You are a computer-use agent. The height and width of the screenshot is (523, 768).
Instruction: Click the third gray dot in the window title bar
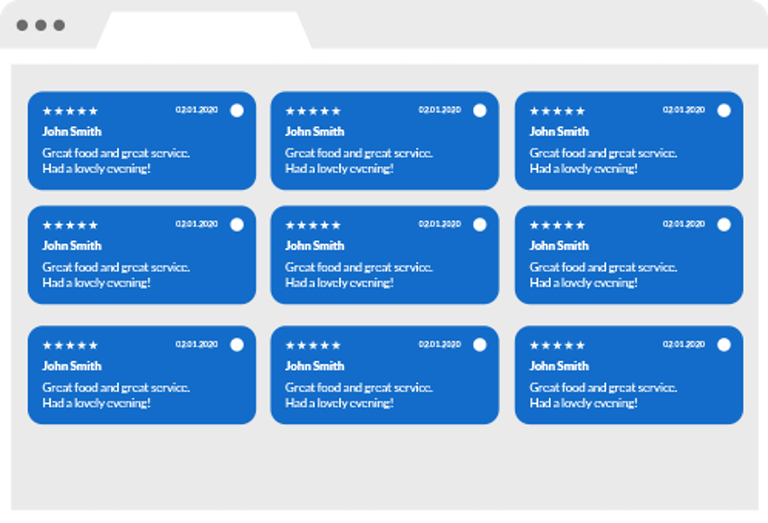click(x=59, y=25)
